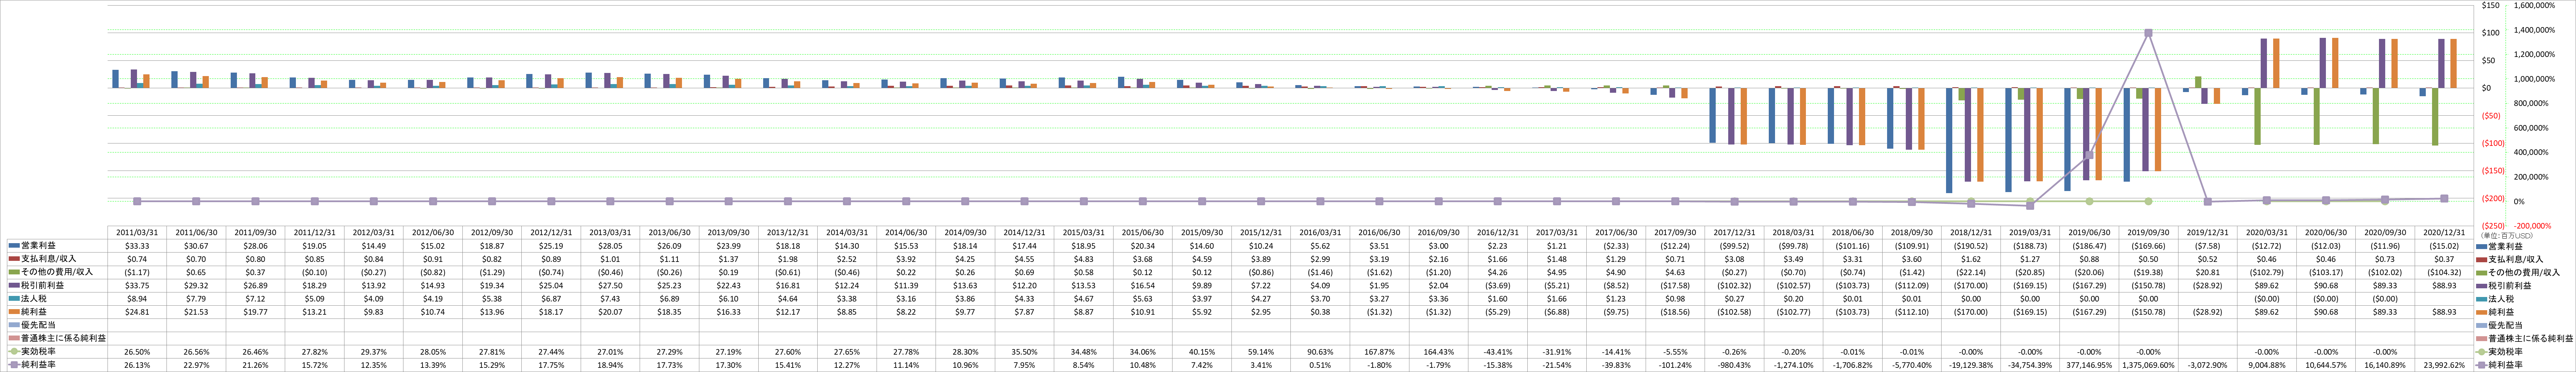Screen dimensions: 2576x372
Task: Click the -34,754.39% net margin cell
Action: pos(2030,365)
